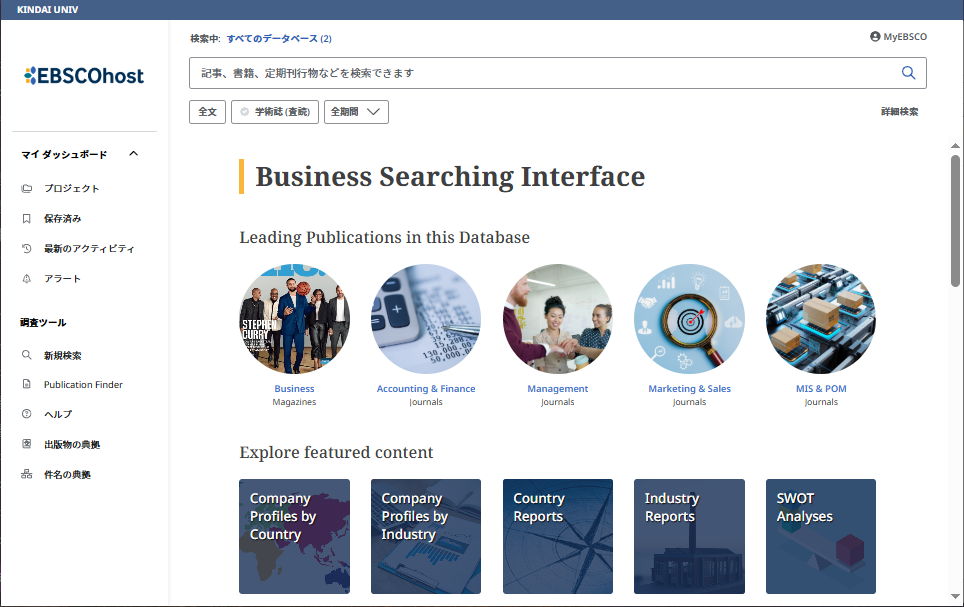Click the MIS & POM boxes thumbnail
The height and width of the screenshot is (607, 964).
pyautogui.click(x=821, y=319)
